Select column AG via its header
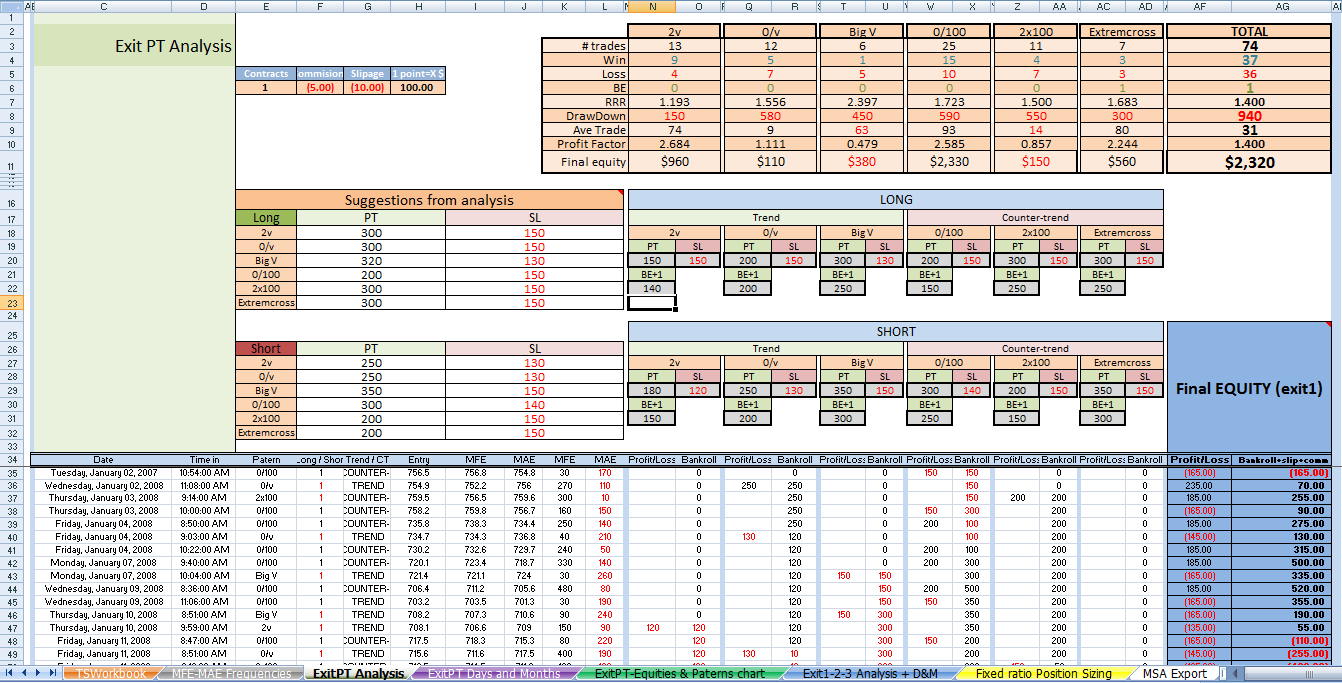Image resolution: width=1342 pixels, height=683 pixels. pos(1282,6)
